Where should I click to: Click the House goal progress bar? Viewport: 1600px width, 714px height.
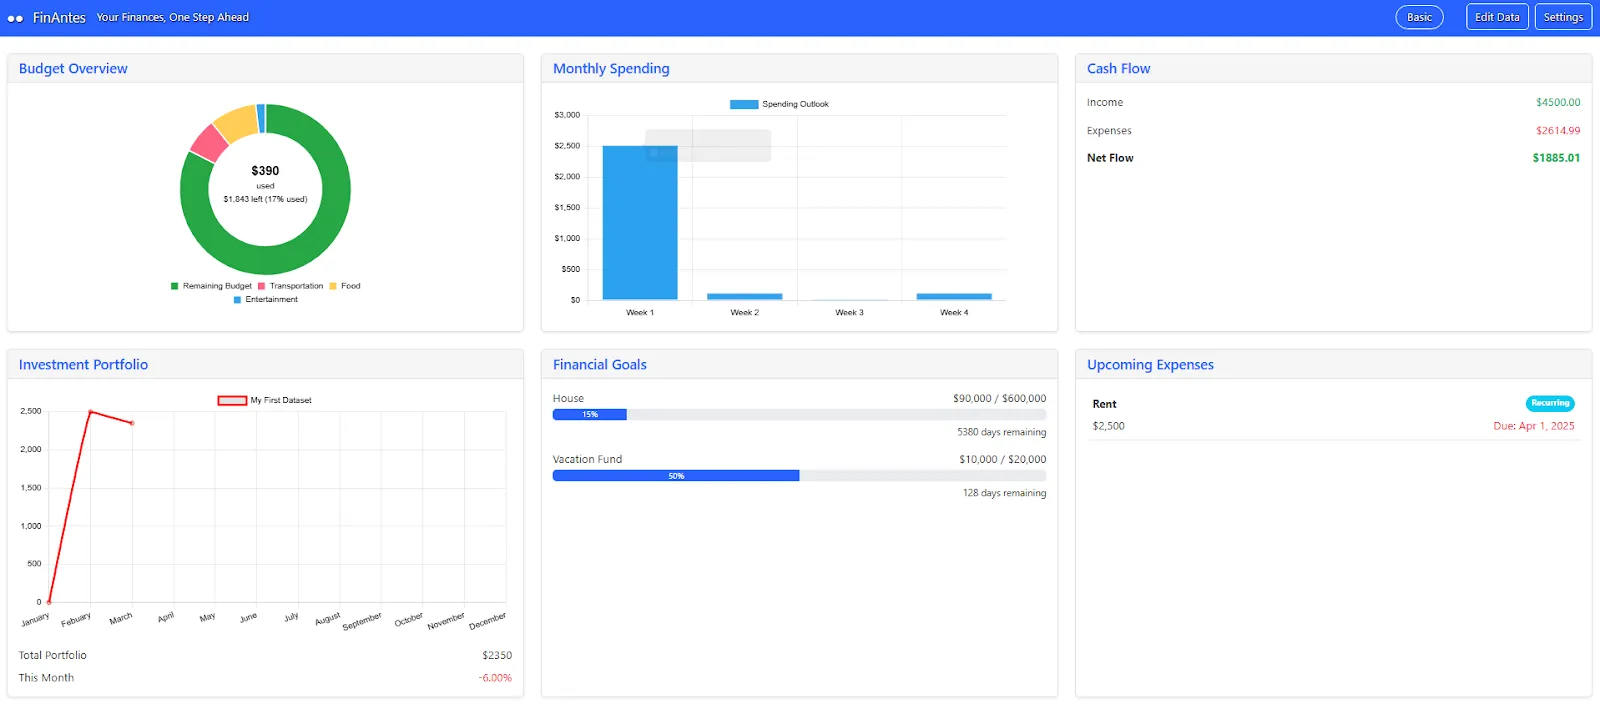click(799, 414)
